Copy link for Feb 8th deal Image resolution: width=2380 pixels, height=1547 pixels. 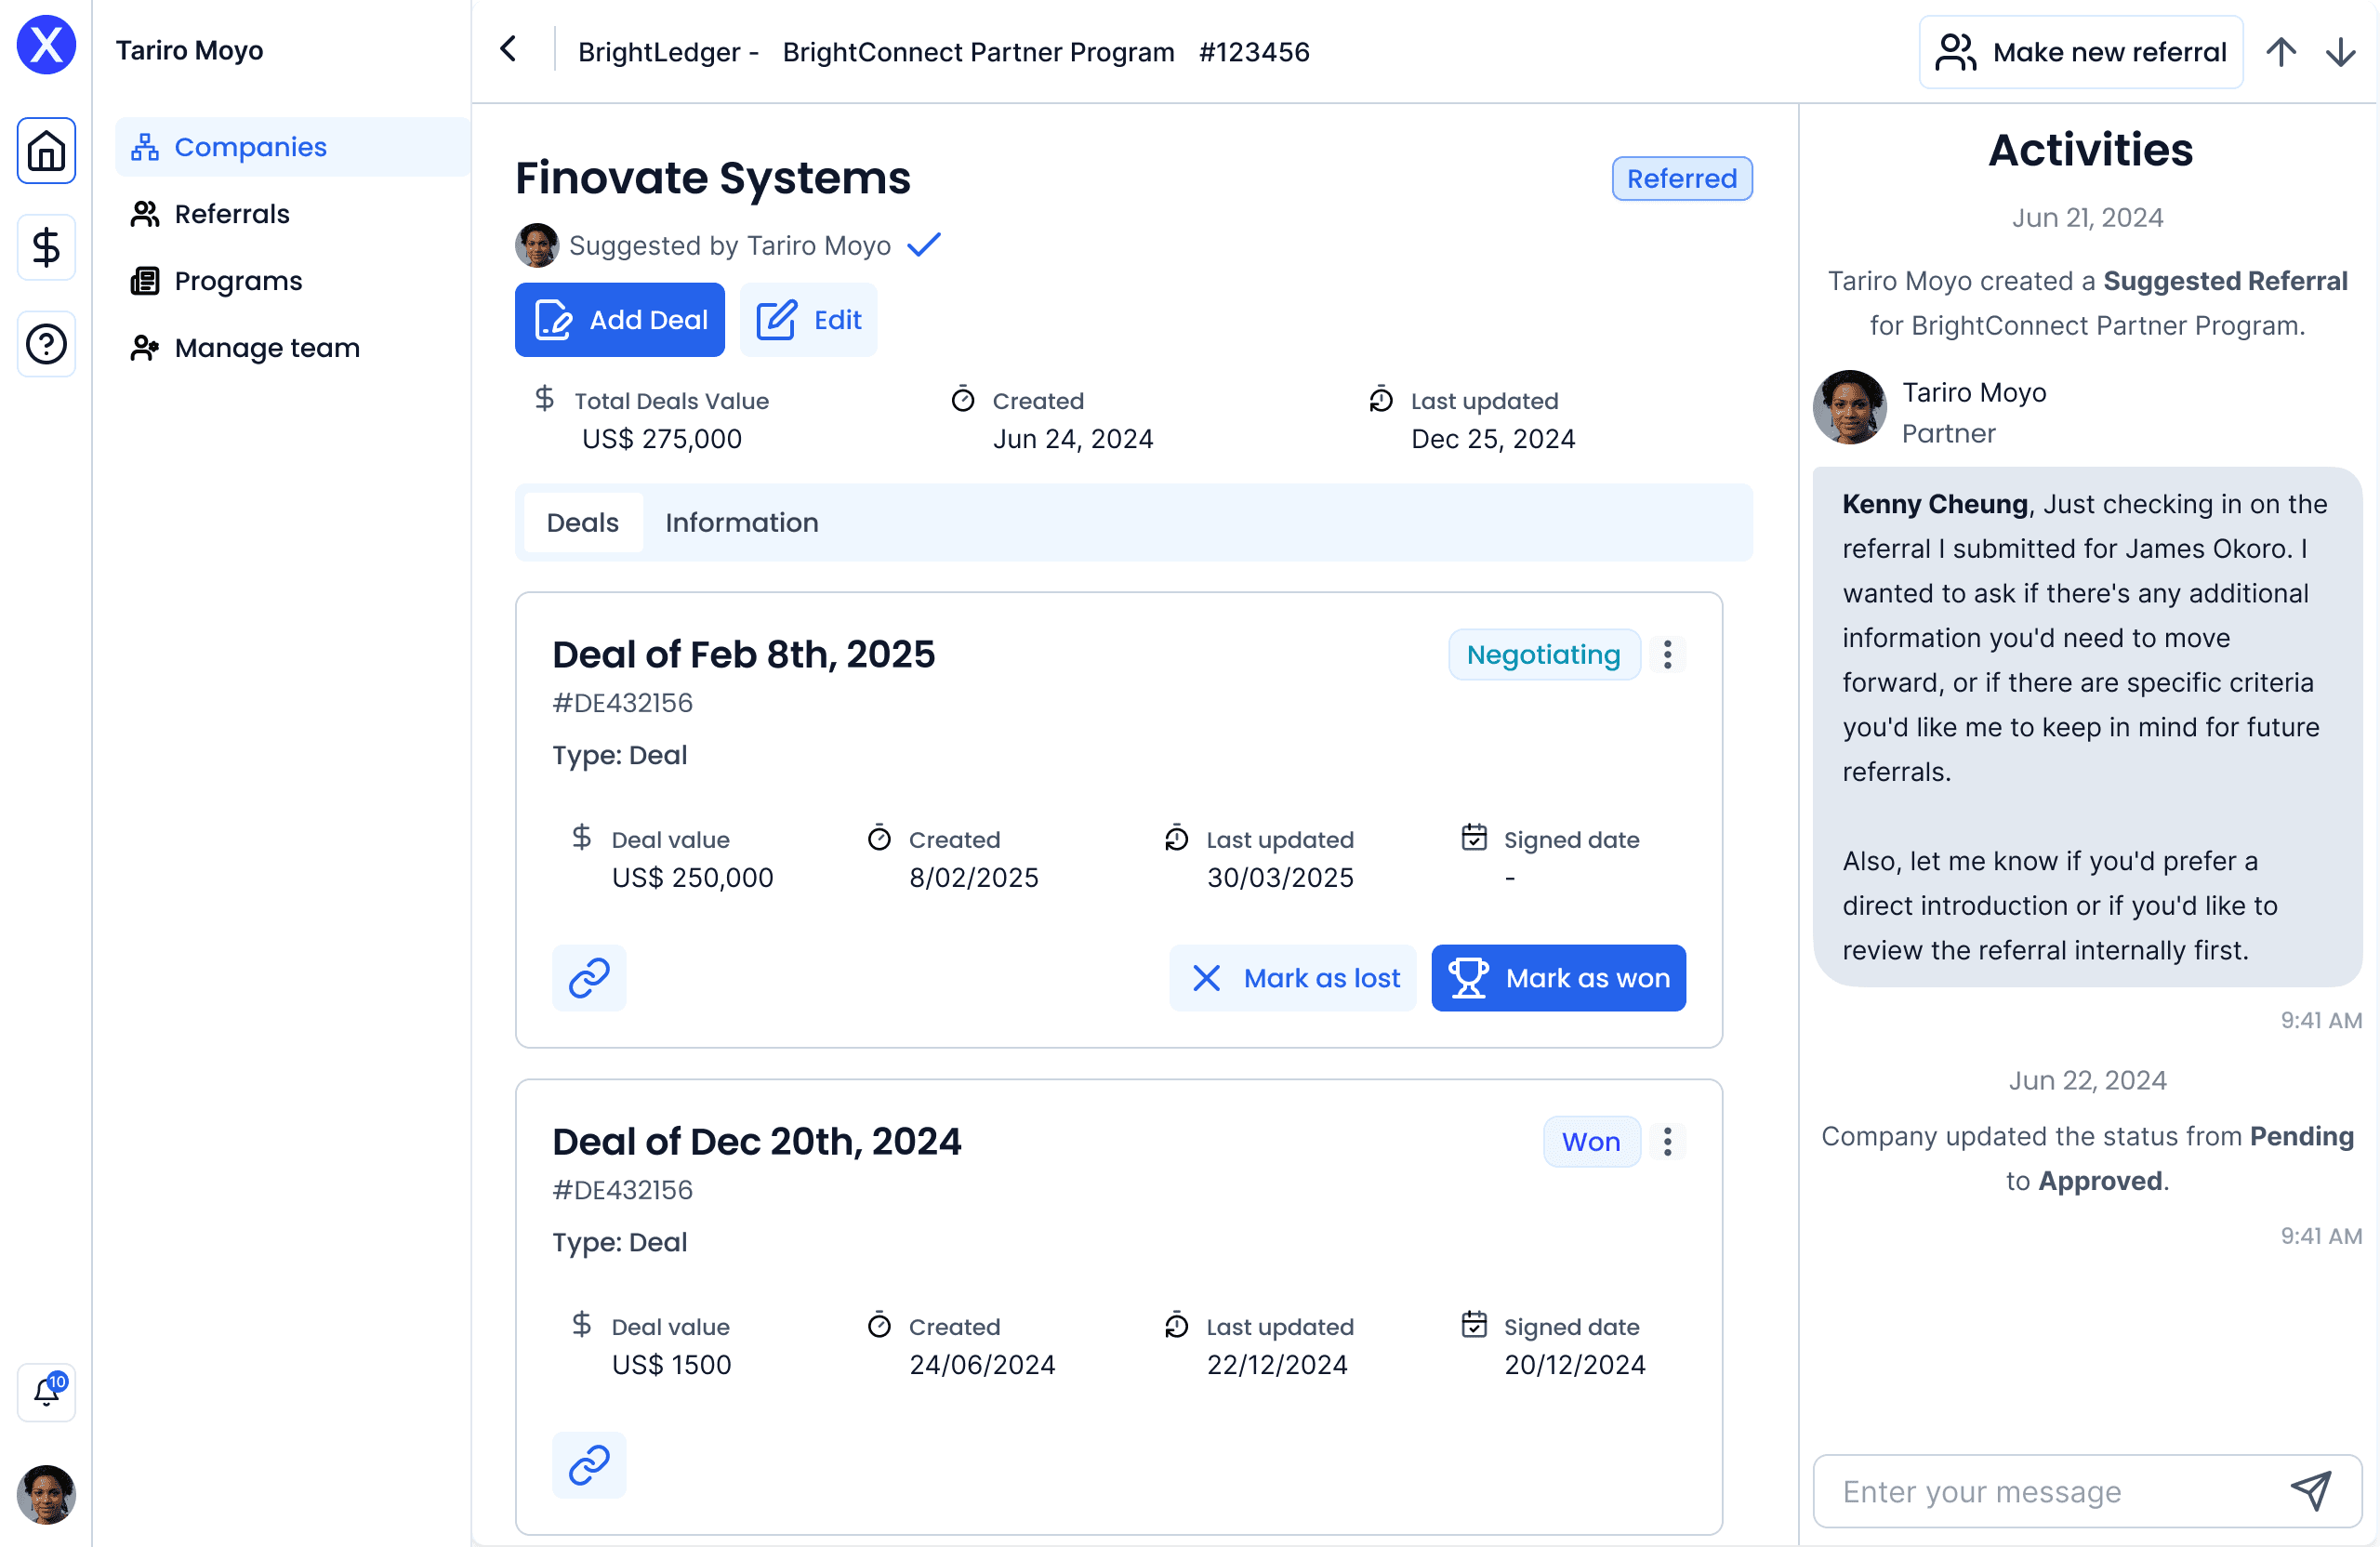pos(589,977)
